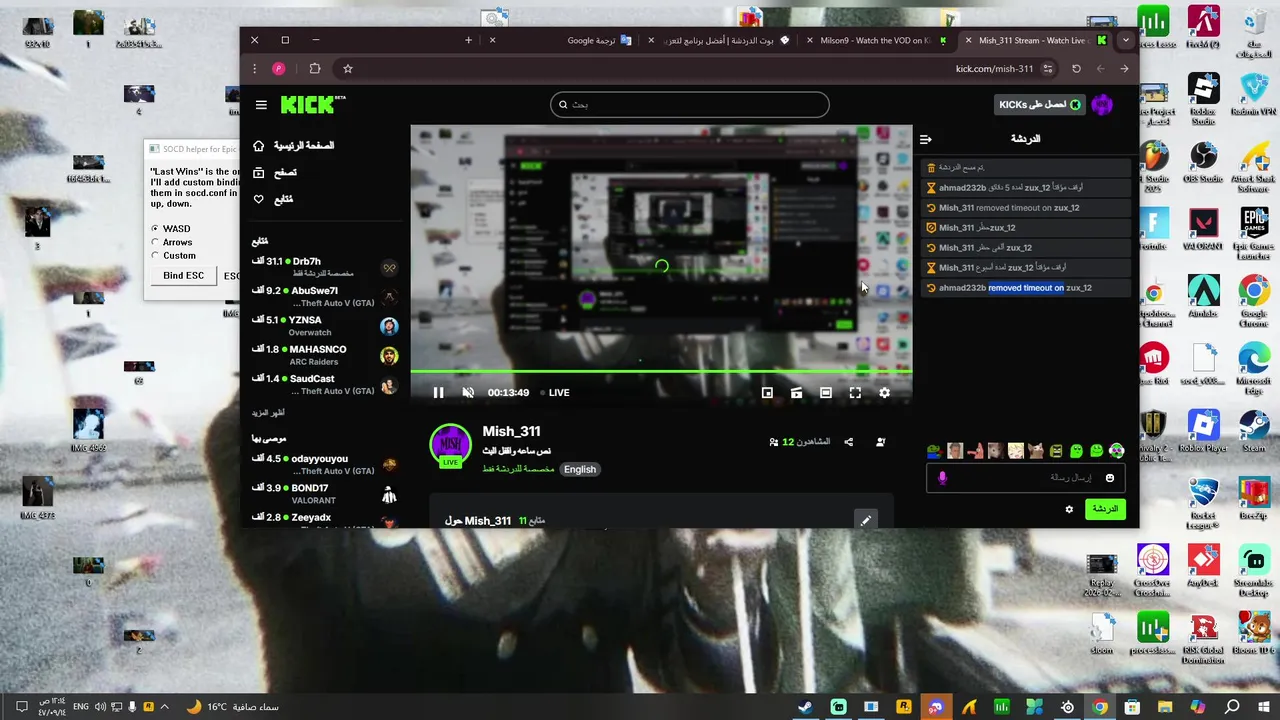Show hidden system tray icons
The image size is (1280, 720).
click(165, 707)
